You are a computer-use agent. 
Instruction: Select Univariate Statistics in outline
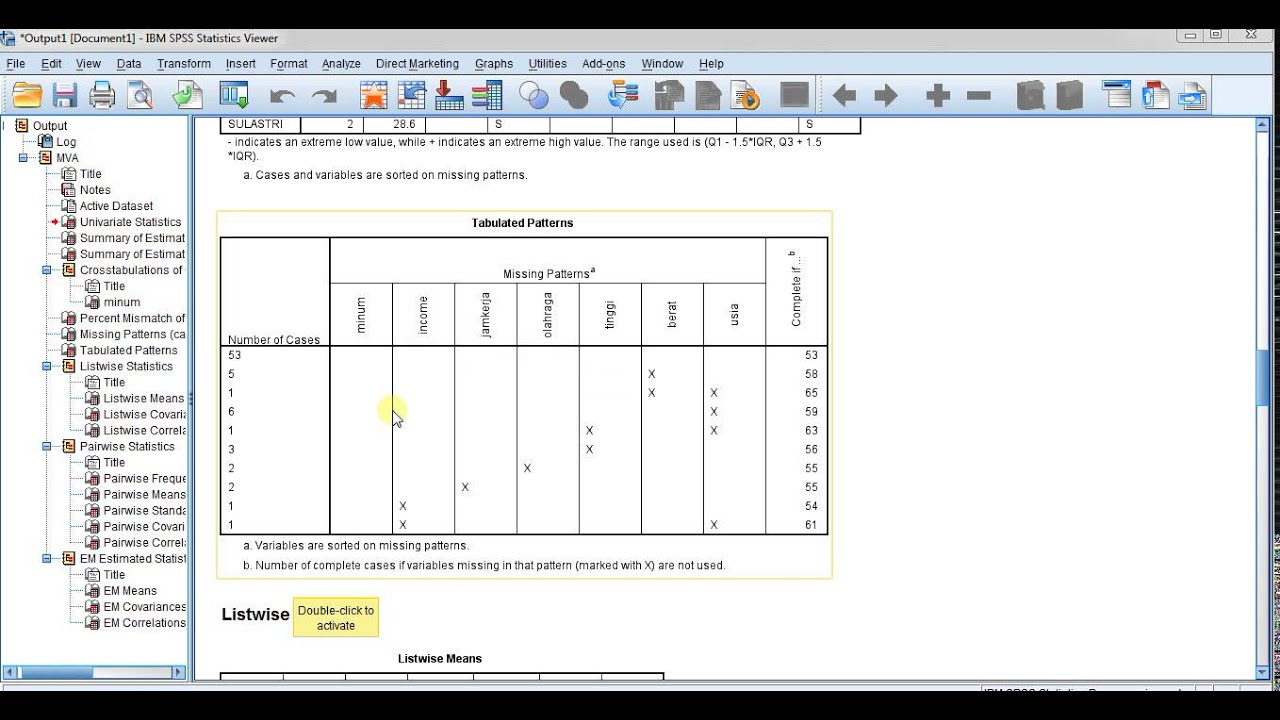pos(130,222)
